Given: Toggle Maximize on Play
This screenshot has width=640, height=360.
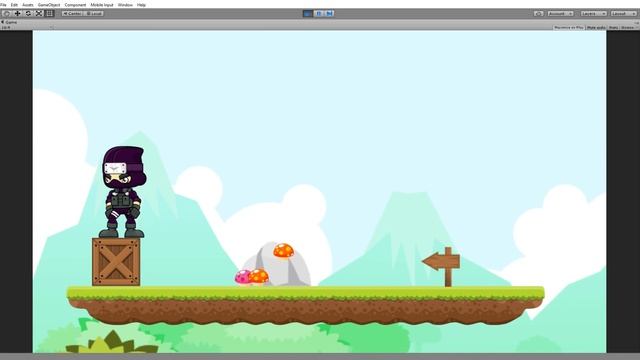Looking at the screenshot, I should pyautogui.click(x=569, y=27).
